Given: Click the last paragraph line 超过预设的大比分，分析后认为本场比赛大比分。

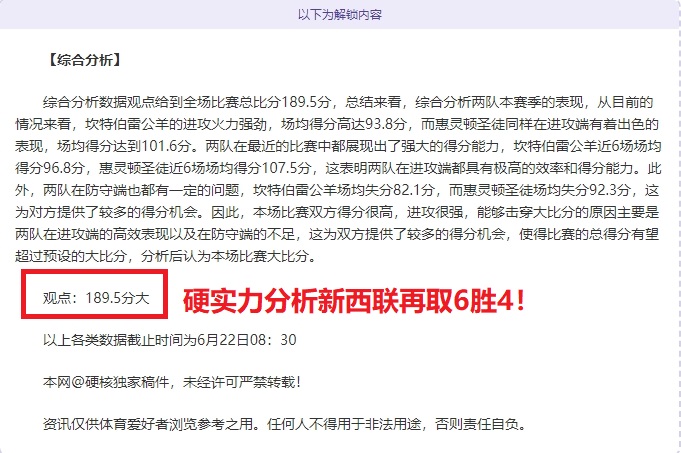Looking at the screenshot, I should [x=165, y=256].
